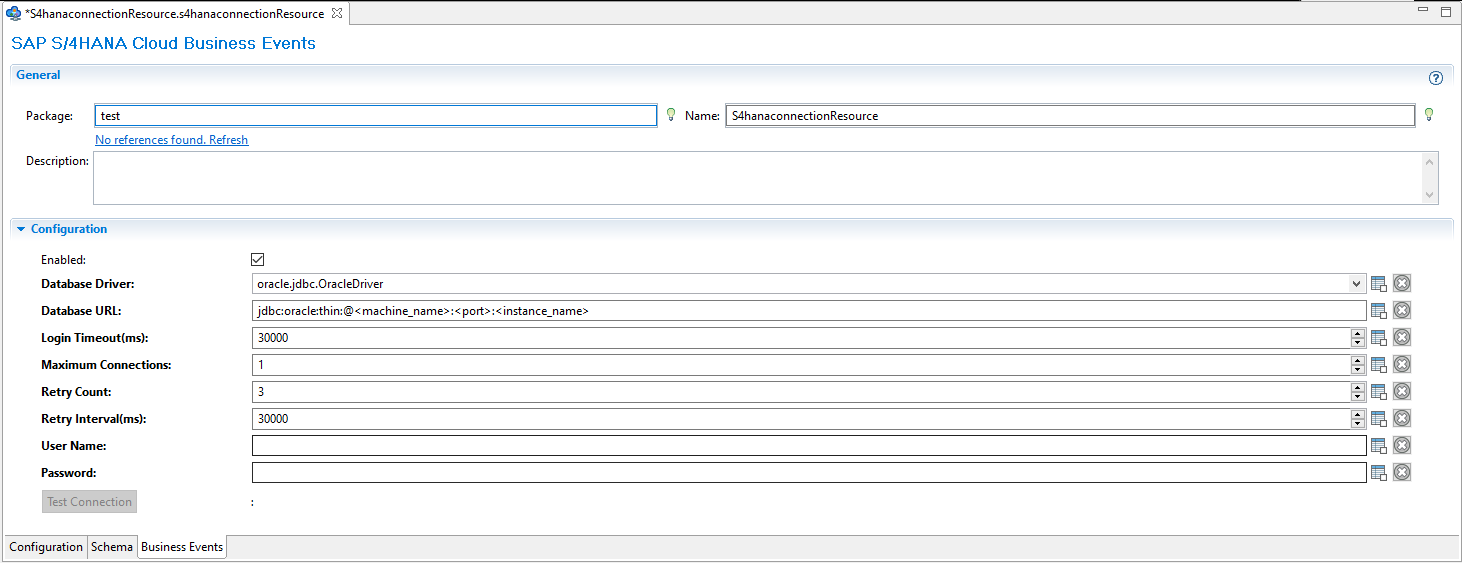This screenshot has height=563, width=1462.
Task: Click into the Password field
Action: 809,473
